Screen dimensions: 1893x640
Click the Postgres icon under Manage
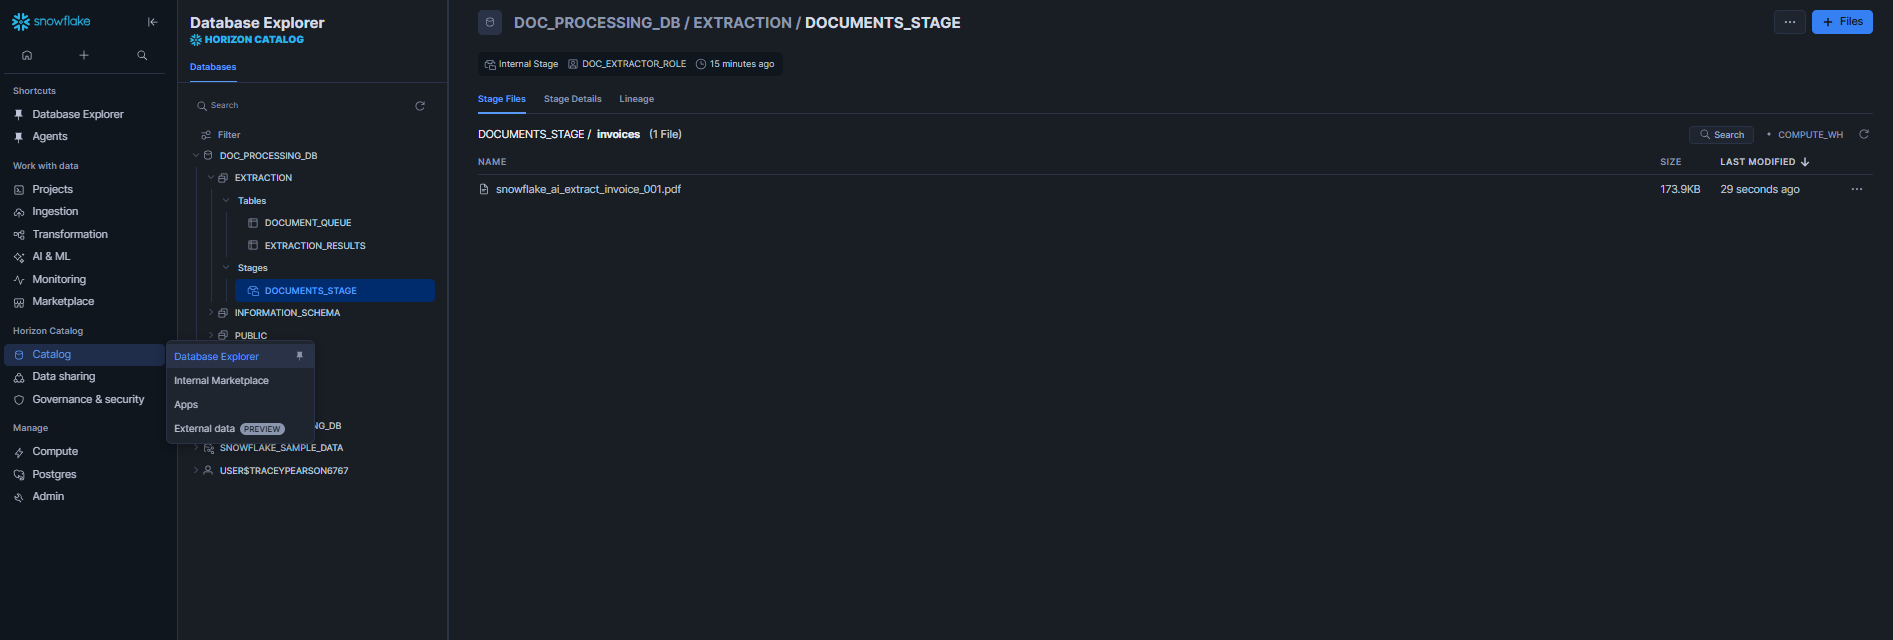(x=21, y=473)
